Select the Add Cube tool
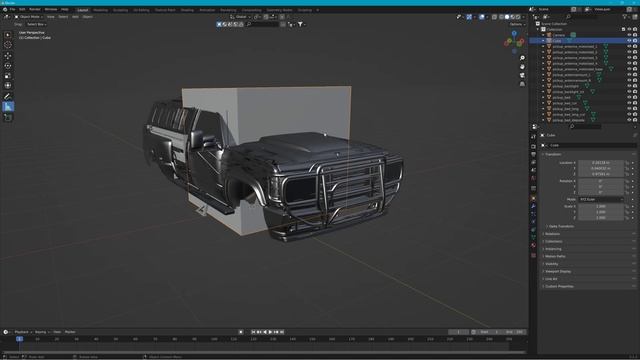 tap(8, 118)
